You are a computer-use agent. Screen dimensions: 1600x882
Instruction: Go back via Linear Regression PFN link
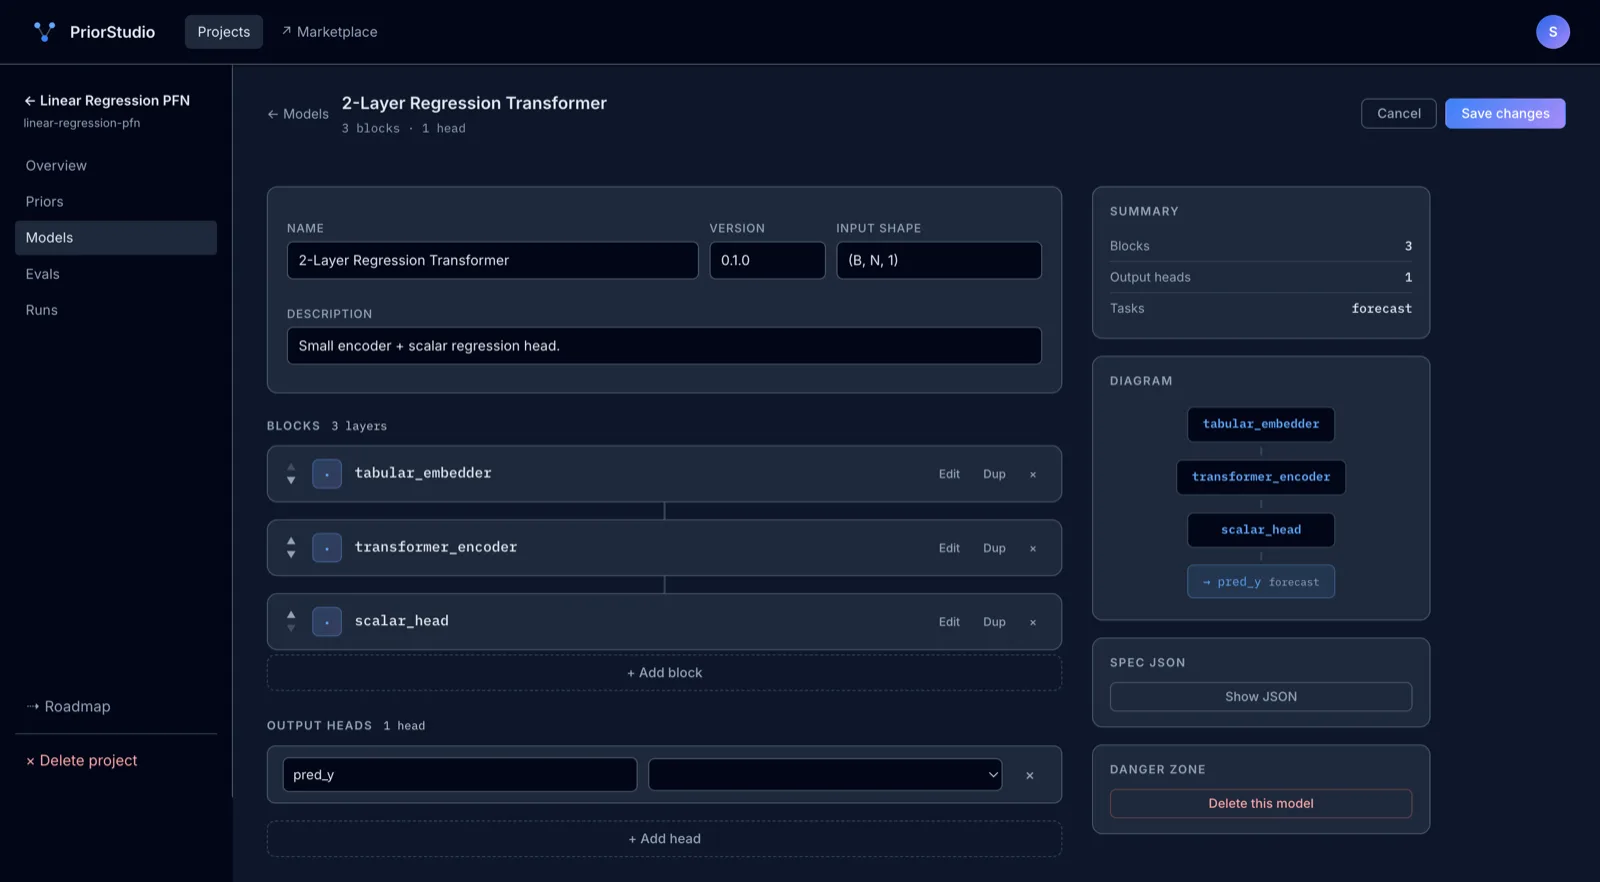coord(107,100)
